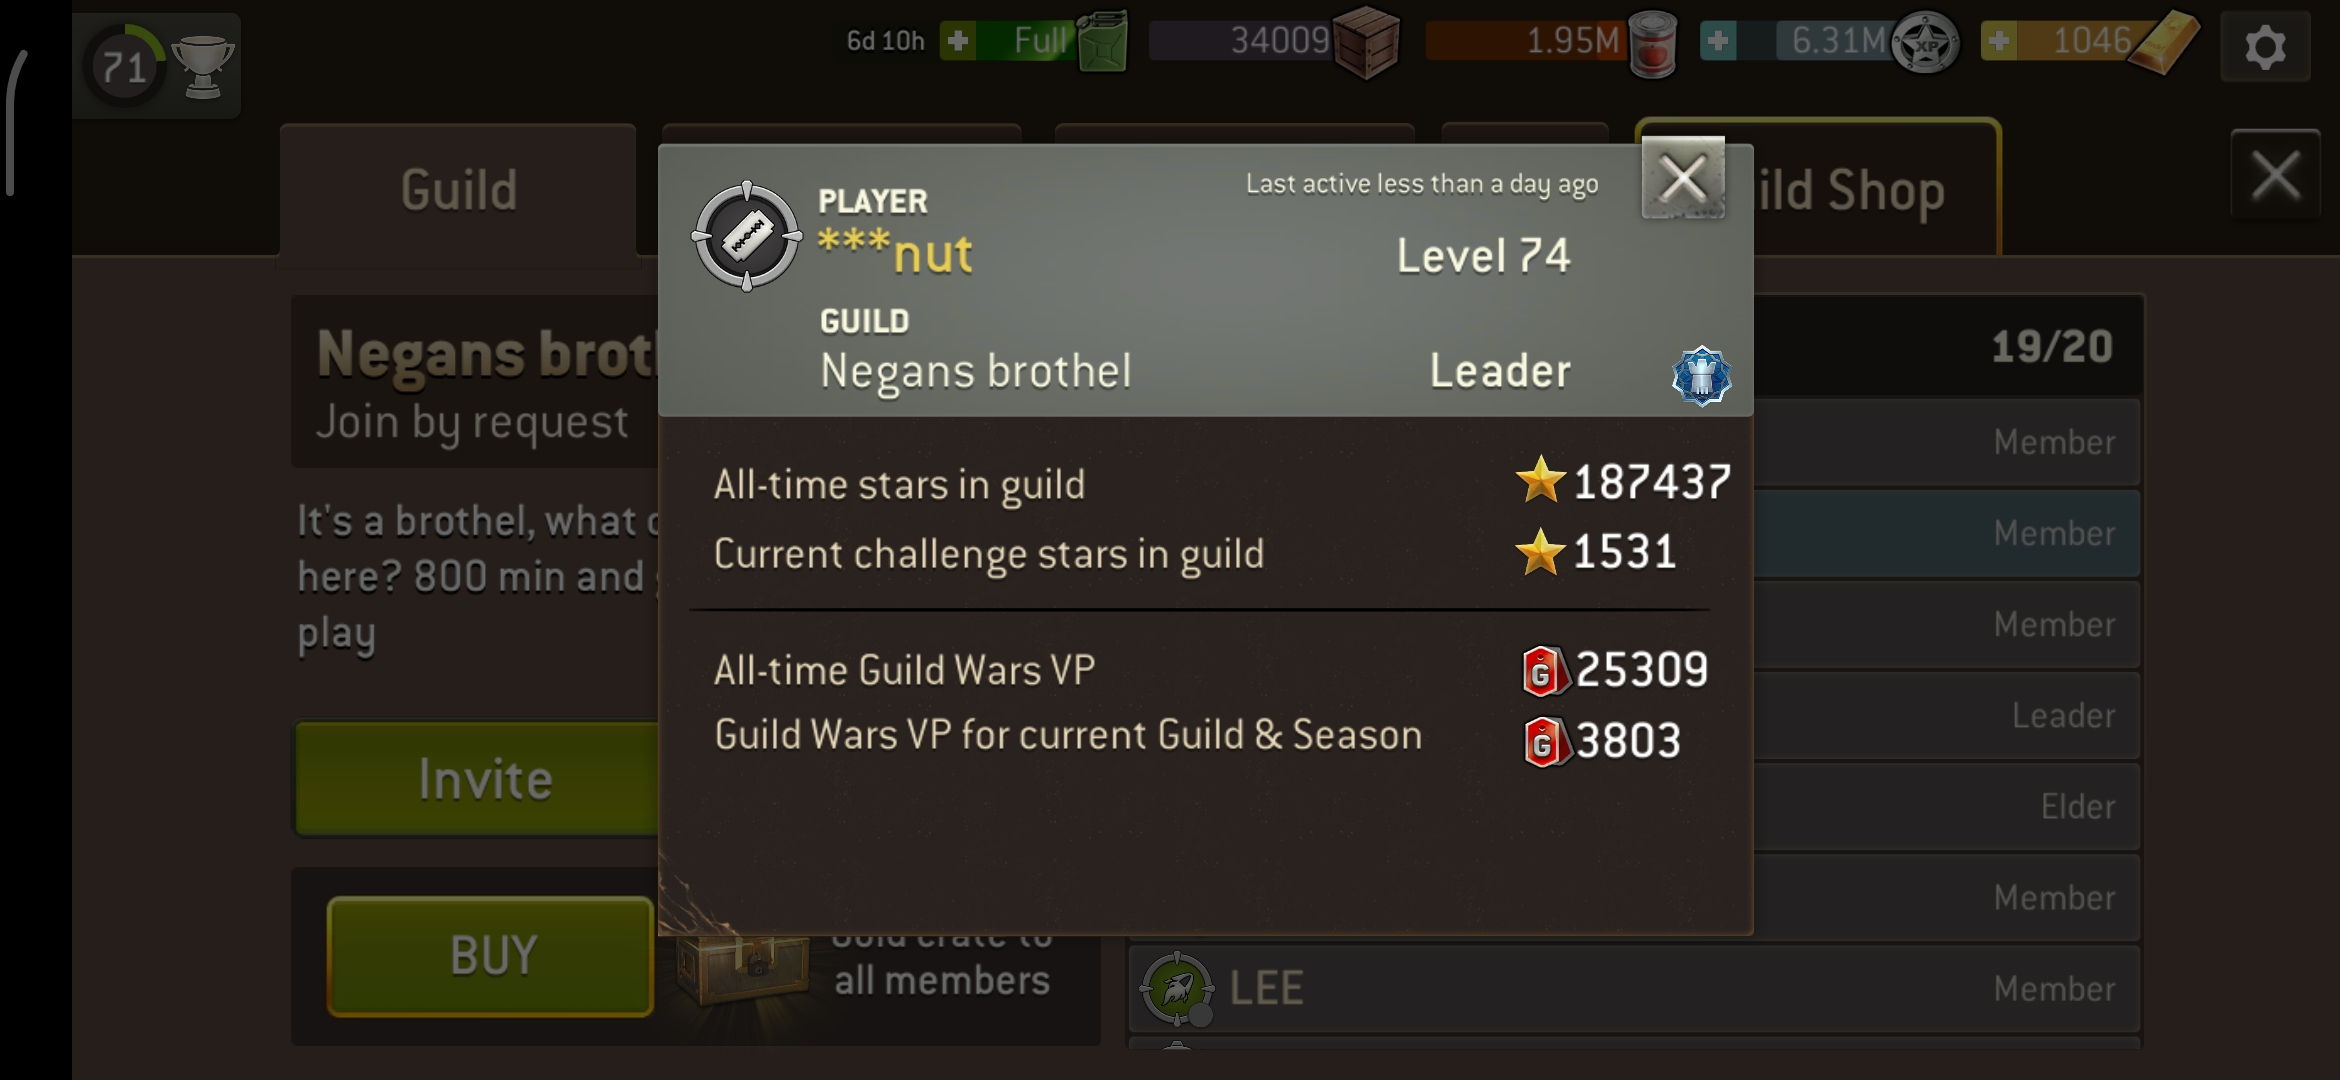The width and height of the screenshot is (2340, 1080).
Task: Tap the gold crate chest thumbnail
Action: coord(744,967)
